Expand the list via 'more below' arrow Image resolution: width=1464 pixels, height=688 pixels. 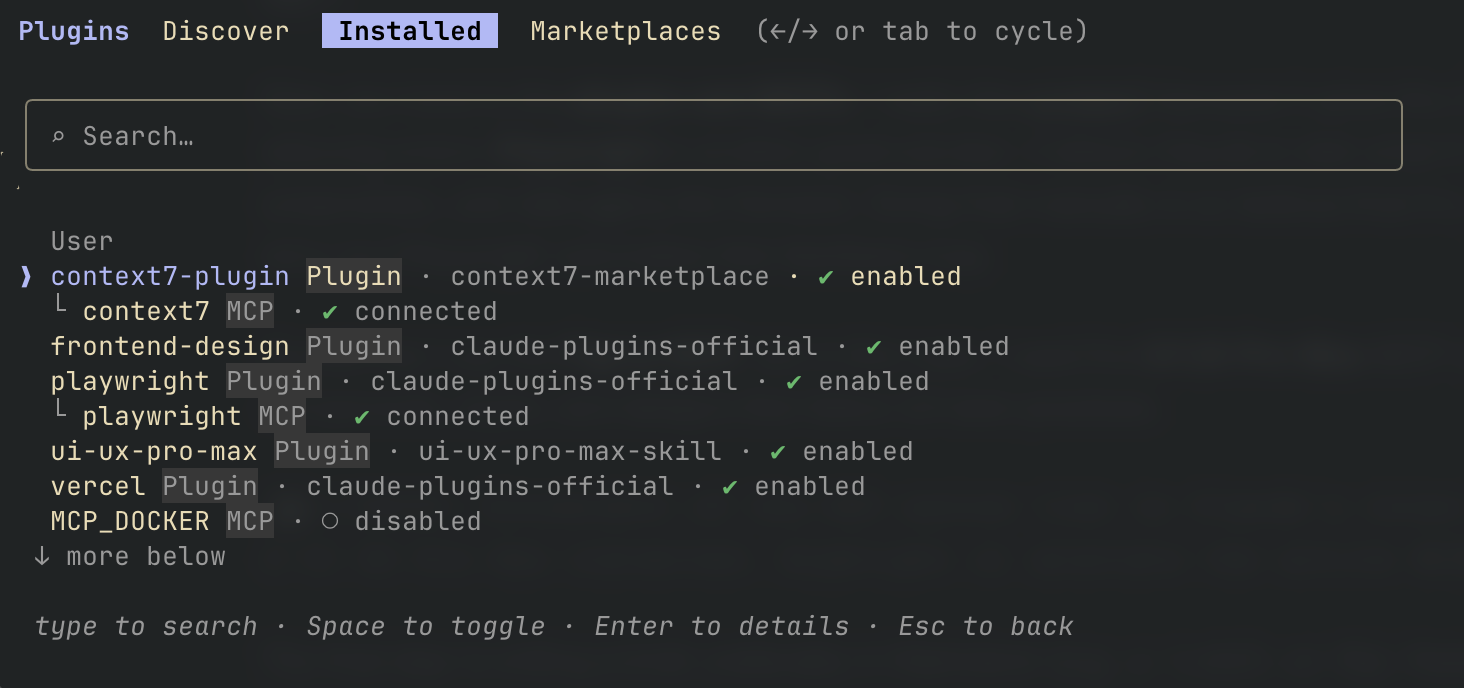pyautogui.click(x=42, y=557)
